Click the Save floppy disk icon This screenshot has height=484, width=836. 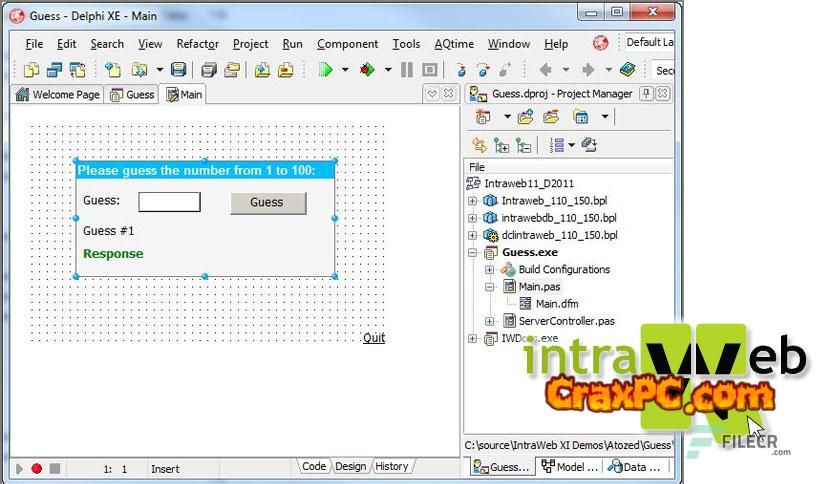pyautogui.click(x=178, y=70)
